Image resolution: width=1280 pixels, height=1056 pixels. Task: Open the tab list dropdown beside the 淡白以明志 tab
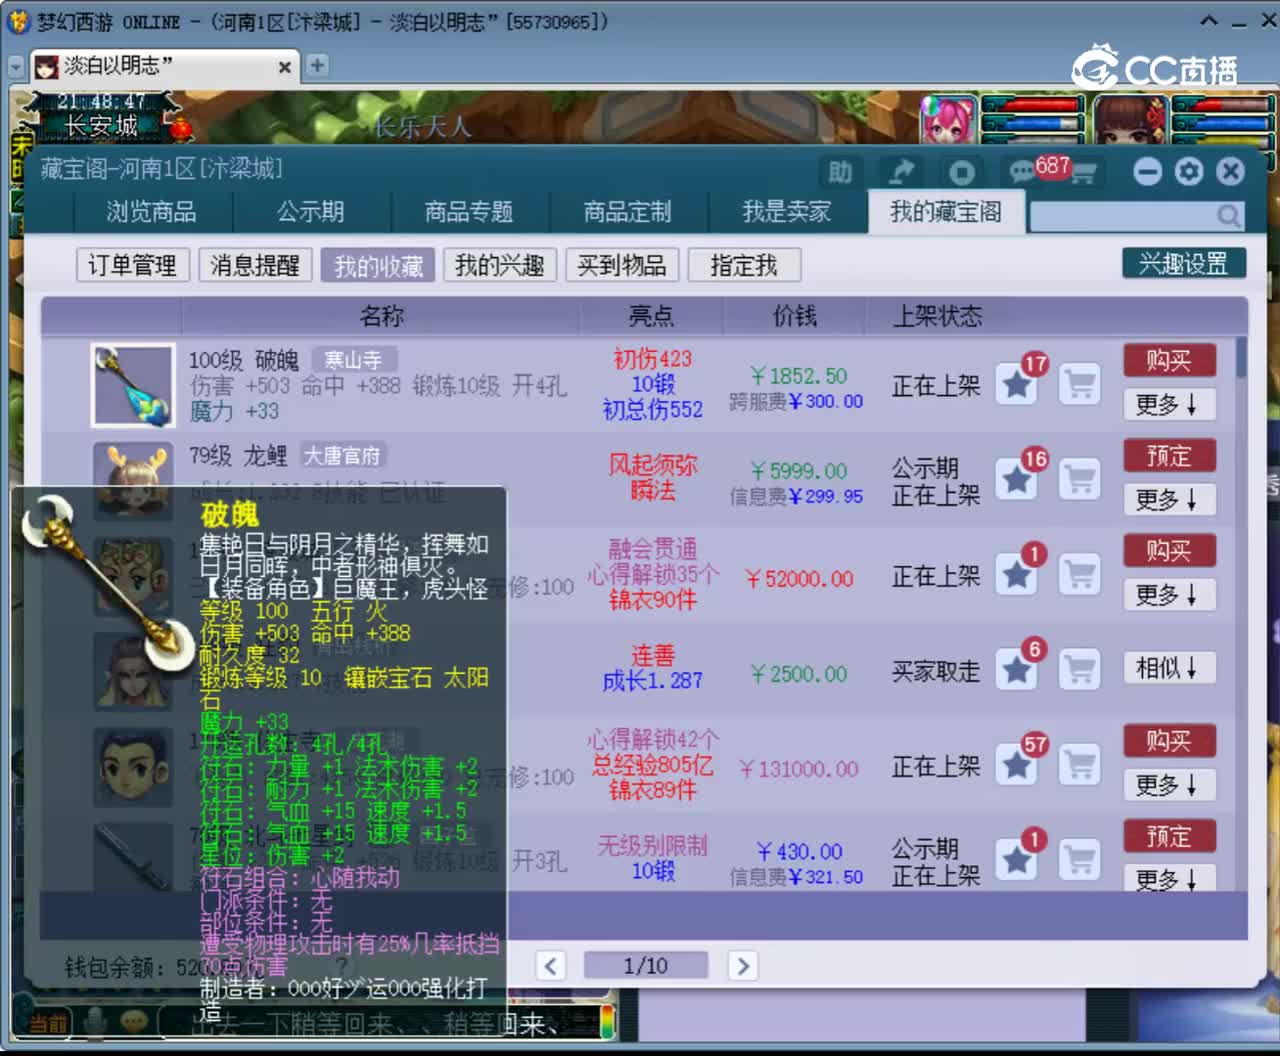(x=16, y=66)
